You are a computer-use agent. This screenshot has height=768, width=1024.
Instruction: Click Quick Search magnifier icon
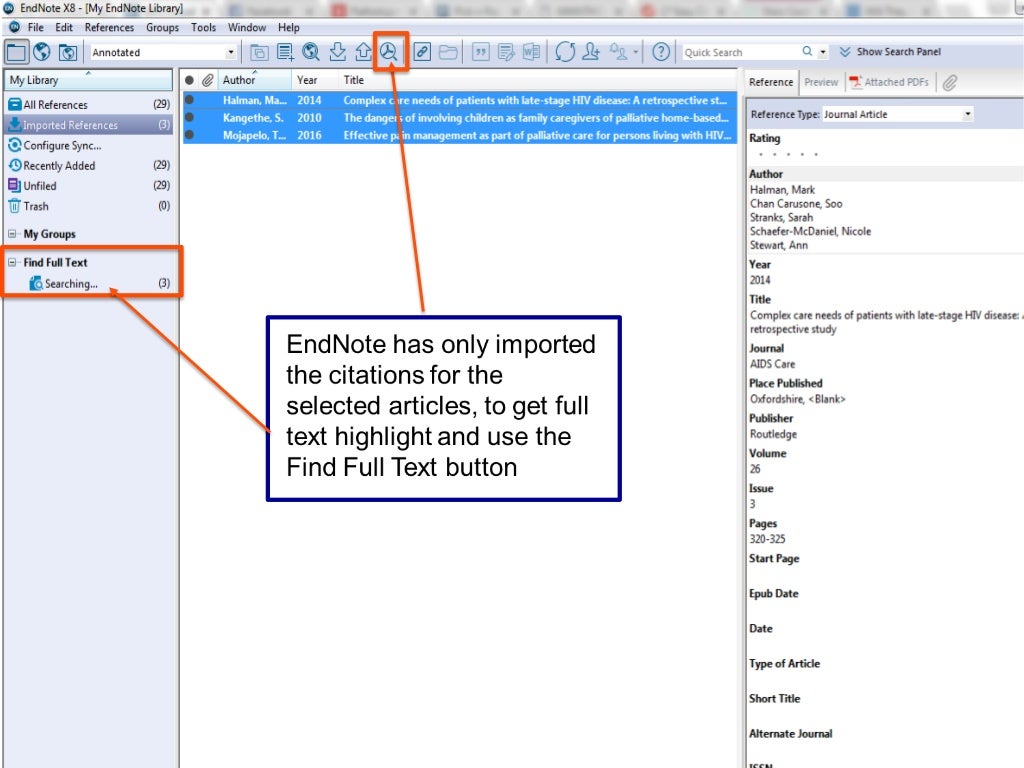[807, 51]
